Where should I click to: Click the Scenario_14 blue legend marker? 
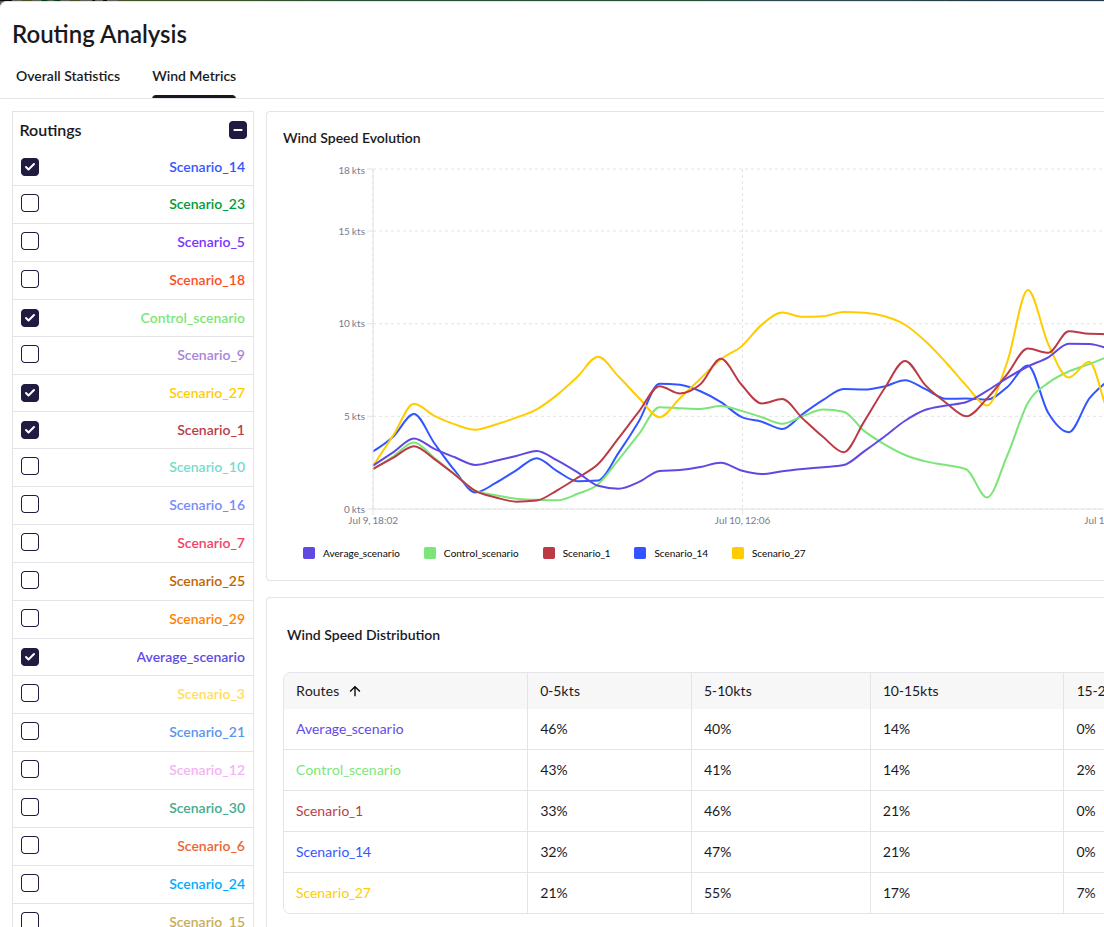click(x=640, y=553)
